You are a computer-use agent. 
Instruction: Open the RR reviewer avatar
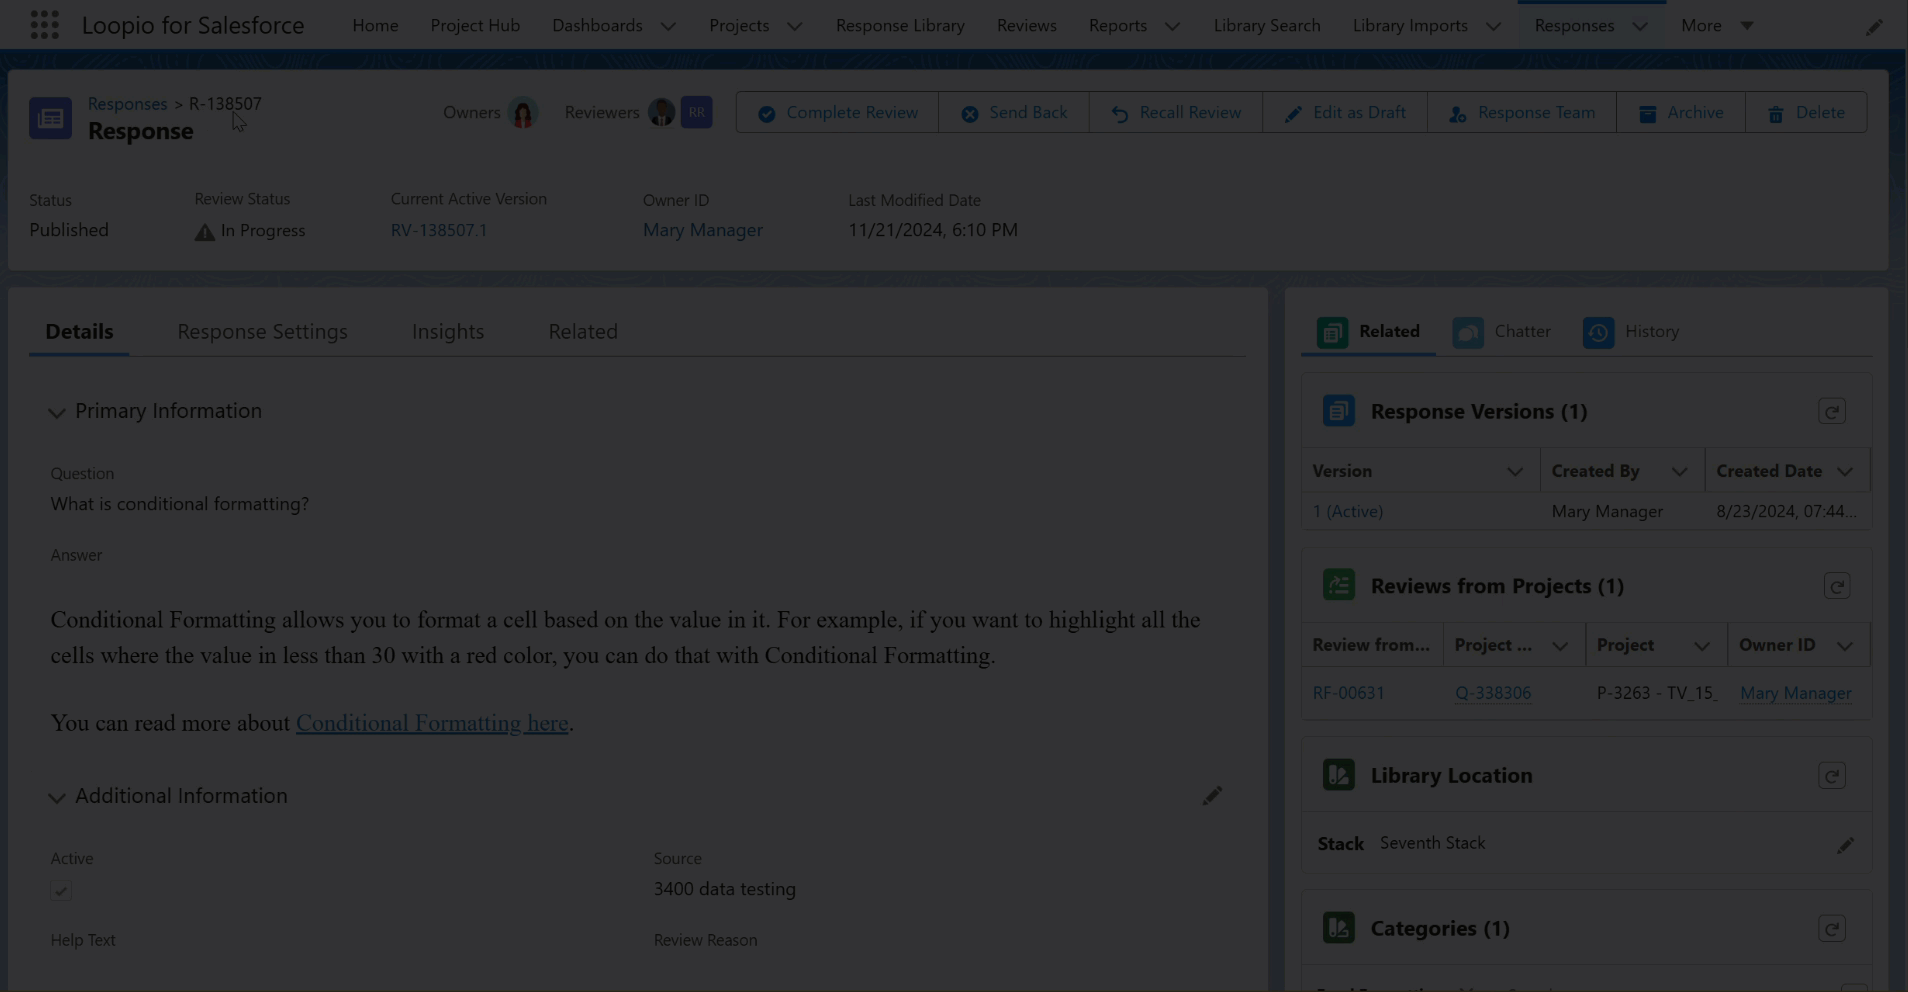coord(697,112)
